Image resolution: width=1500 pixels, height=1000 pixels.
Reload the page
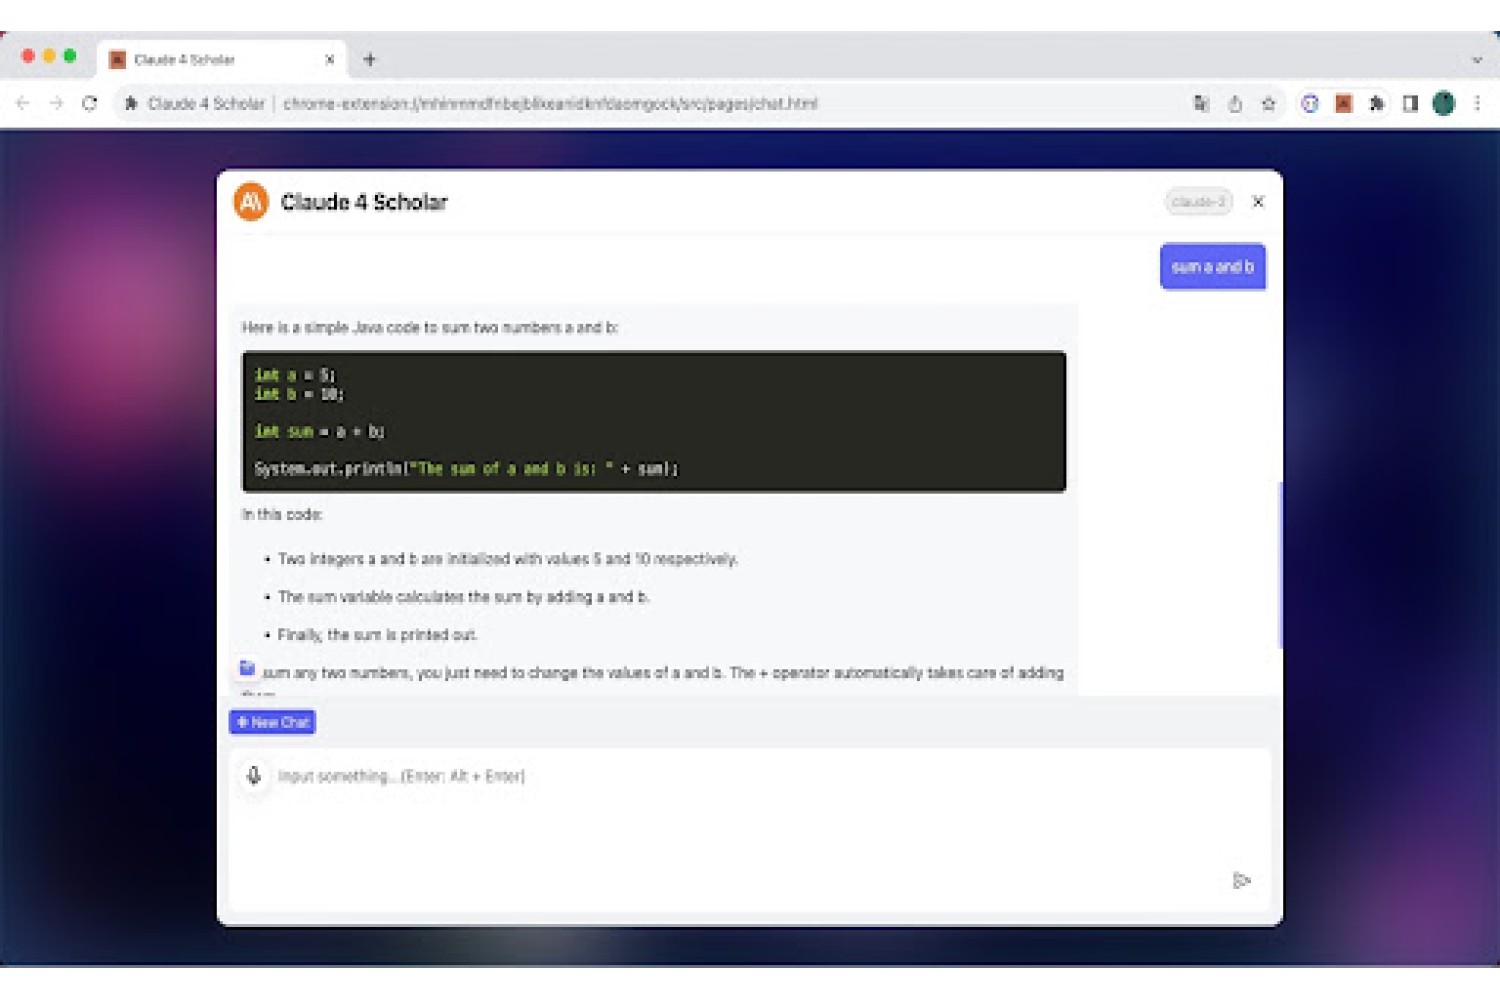coord(90,103)
